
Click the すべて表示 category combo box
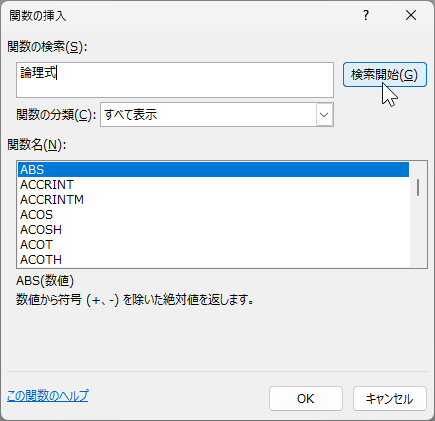[x=217, y=115]
